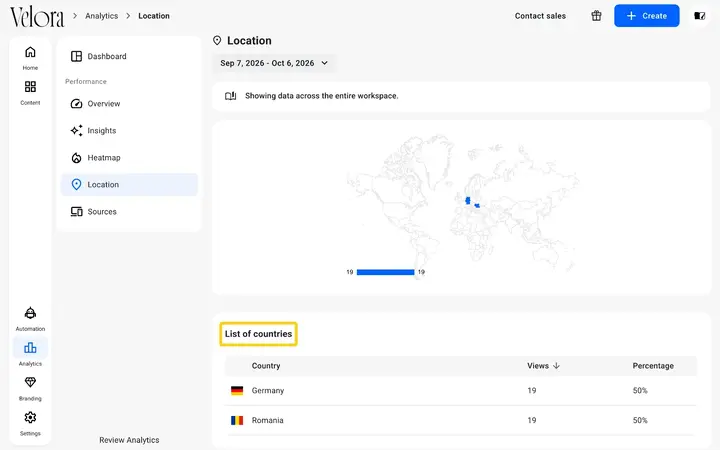Screen dimensions: 720x450
Task: Click Showing data across the entire workspace
Action: coord(321,96)
